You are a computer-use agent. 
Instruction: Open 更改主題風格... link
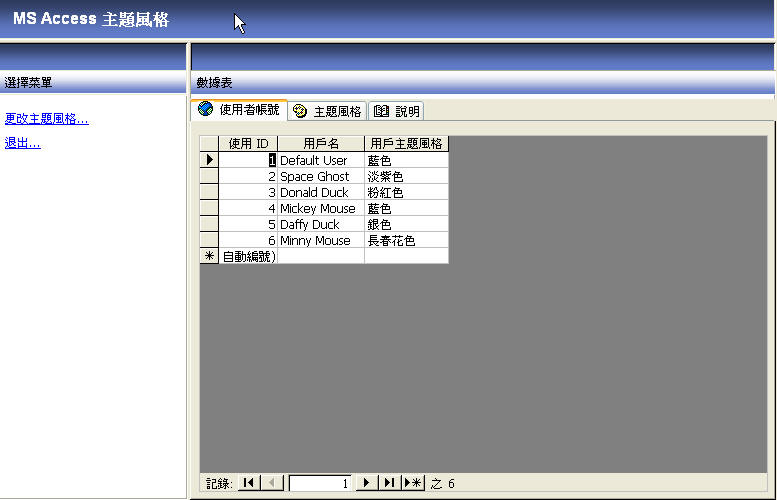(x=47, y=119)
